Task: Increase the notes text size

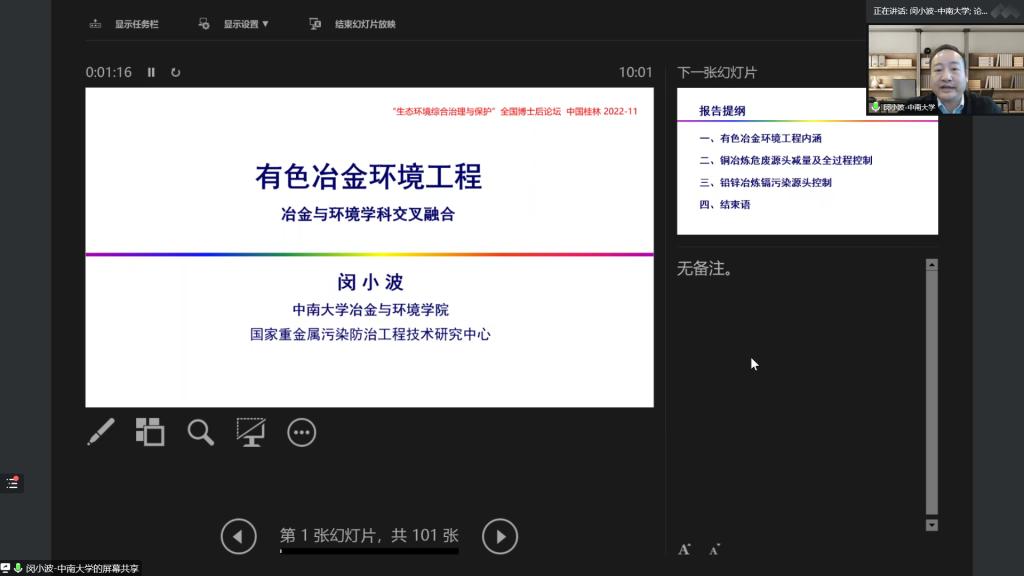Action: click(685, 549)
